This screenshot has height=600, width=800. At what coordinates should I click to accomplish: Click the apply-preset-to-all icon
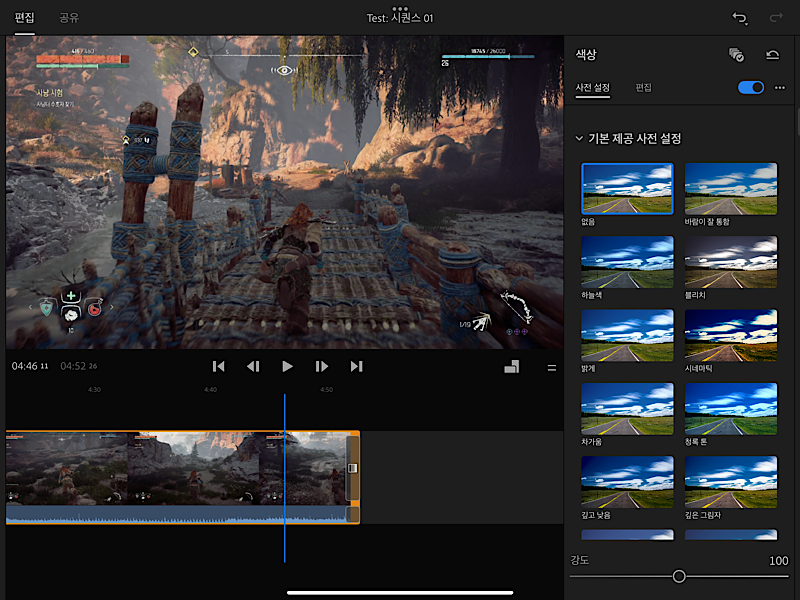click(x=736, y=55)
